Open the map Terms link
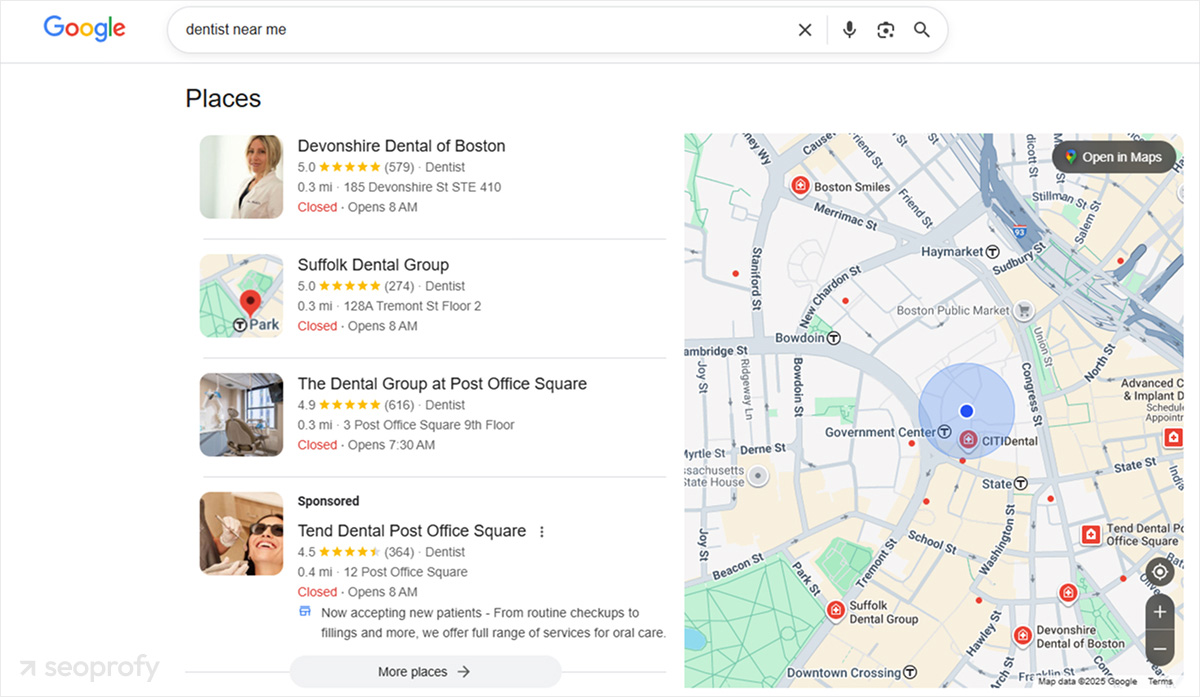The height and width of the screenshot is (697, 1200). coord(1160,681)
